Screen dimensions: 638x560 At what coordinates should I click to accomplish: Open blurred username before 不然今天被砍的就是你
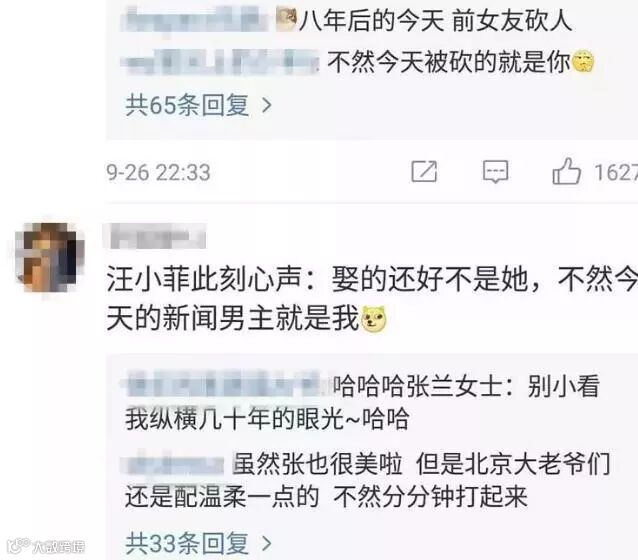(x=221, y=62)
